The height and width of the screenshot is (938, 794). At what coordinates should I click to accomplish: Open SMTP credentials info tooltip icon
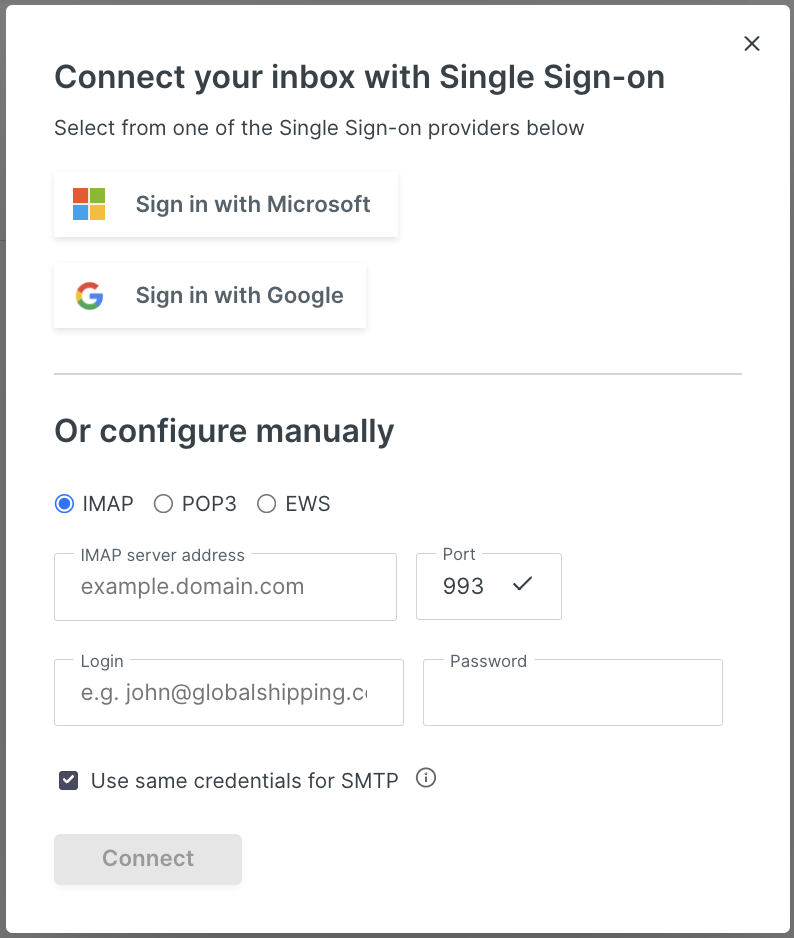[x=426, y=778]
